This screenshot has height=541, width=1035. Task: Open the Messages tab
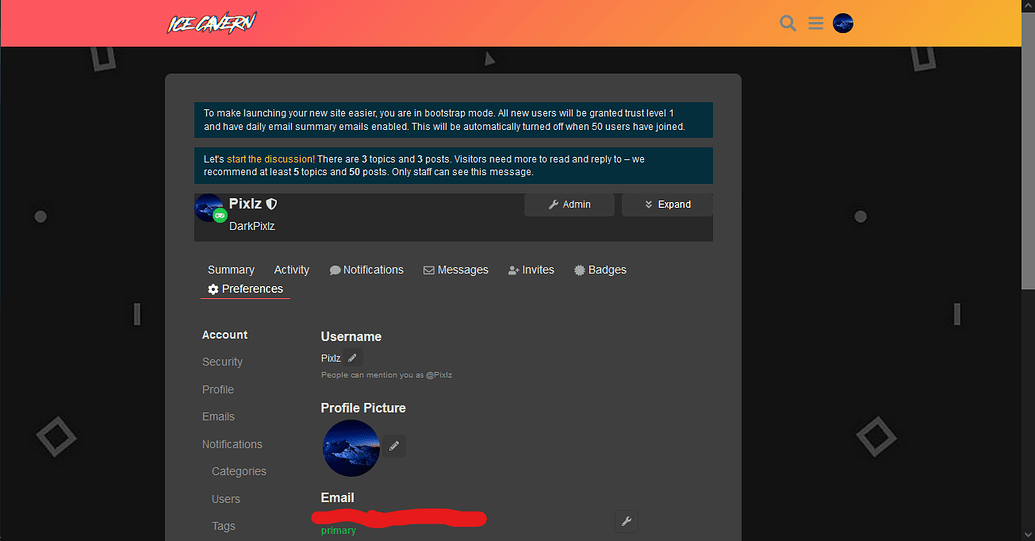pos(456,270)
